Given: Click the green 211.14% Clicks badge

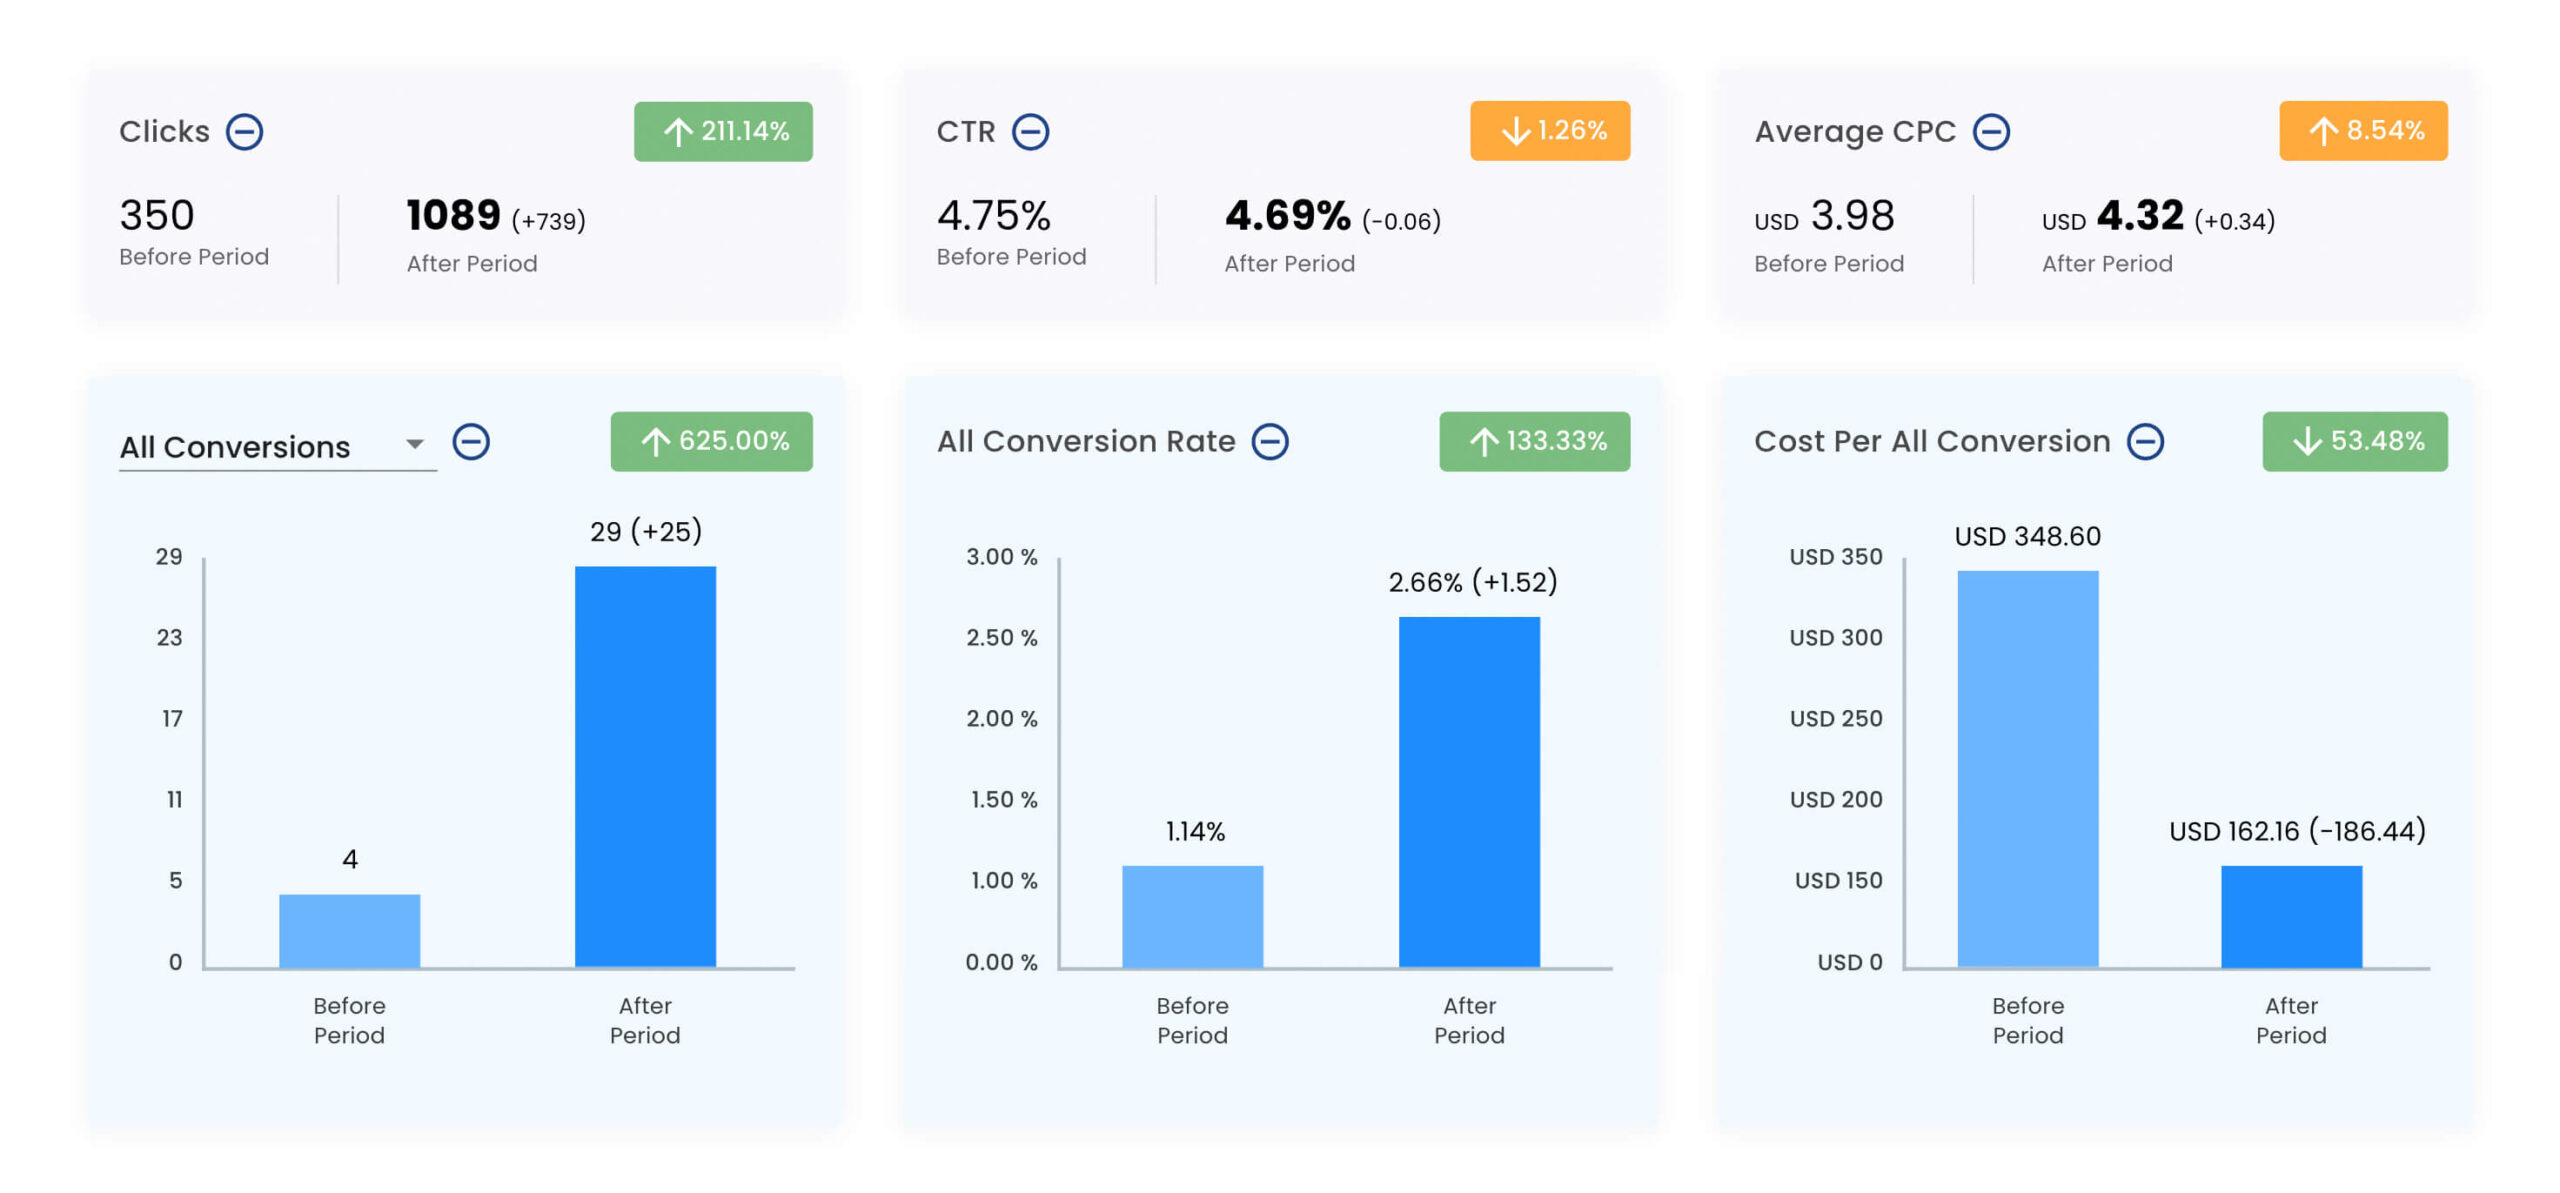Looking at the screenshot, I should (722, 131).
